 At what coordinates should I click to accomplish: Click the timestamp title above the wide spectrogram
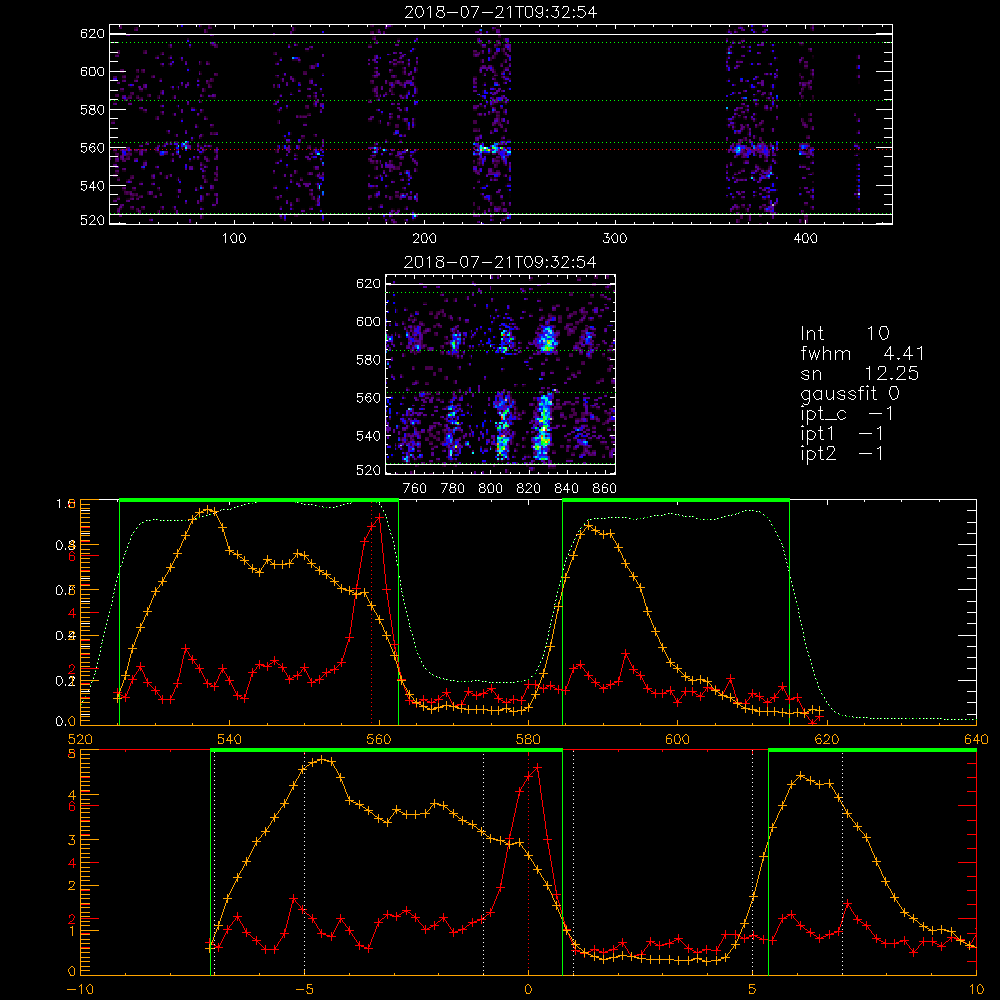tap(500, 12)
